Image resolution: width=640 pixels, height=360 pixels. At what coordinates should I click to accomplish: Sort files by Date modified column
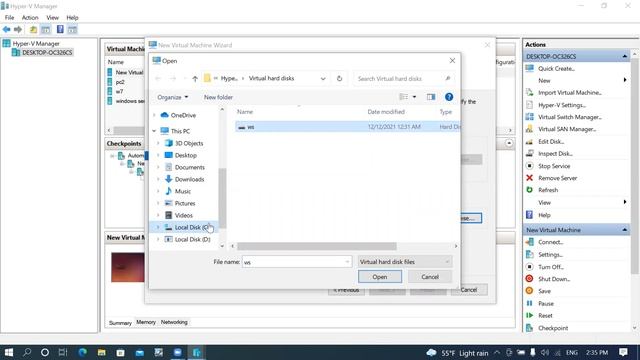386,111
